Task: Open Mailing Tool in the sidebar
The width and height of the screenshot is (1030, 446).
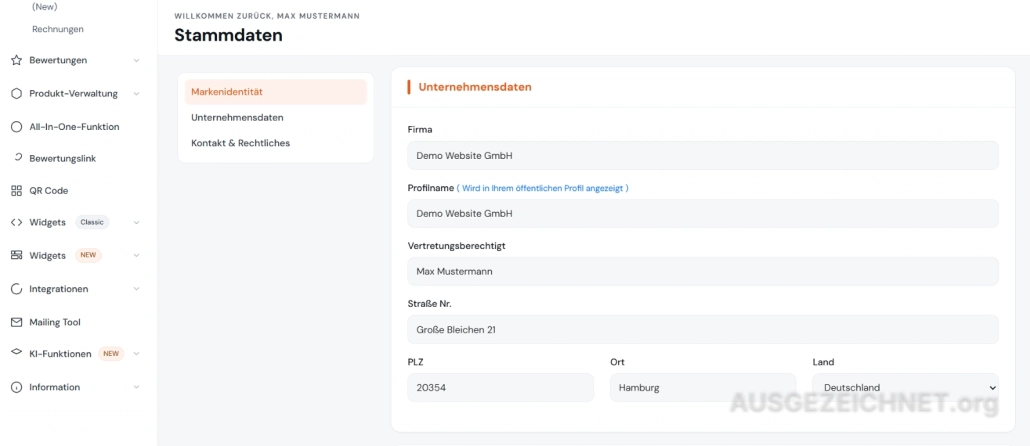Action: pos(55,323)
